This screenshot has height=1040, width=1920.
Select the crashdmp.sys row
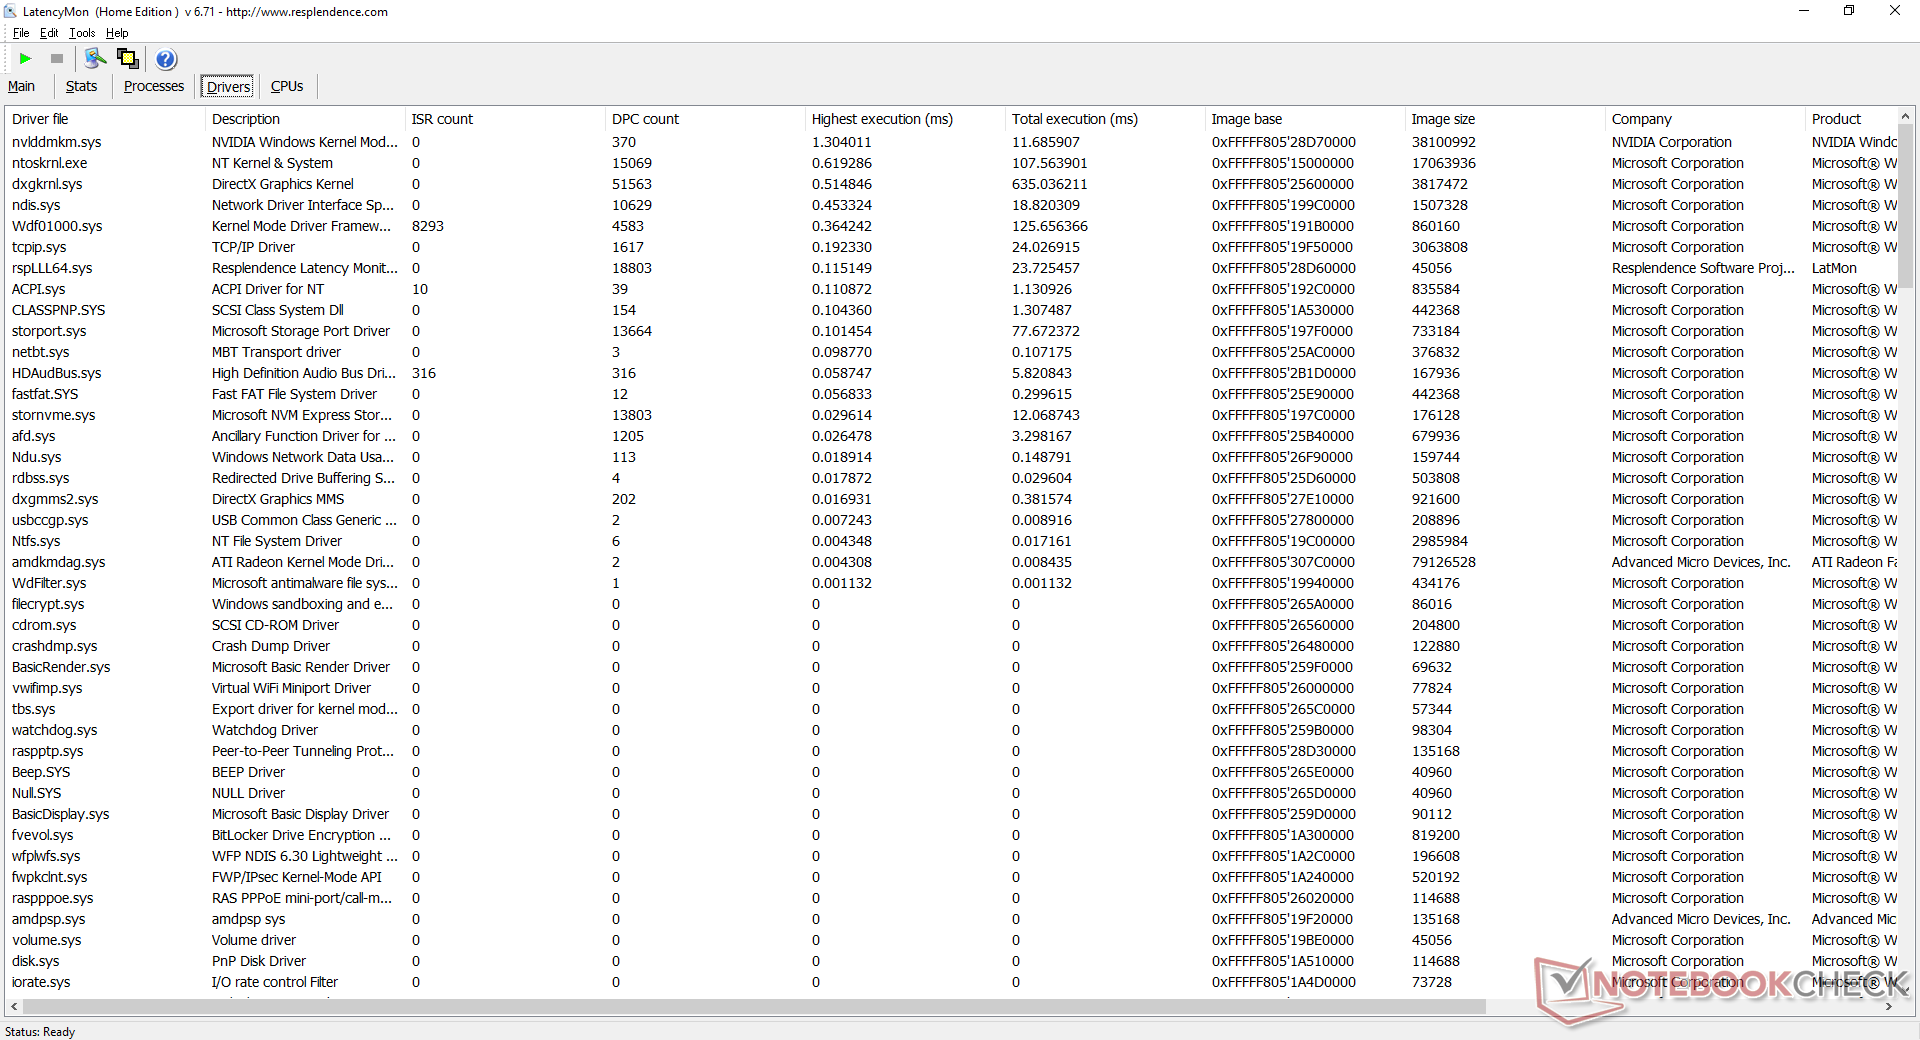(x=952, y=646)
